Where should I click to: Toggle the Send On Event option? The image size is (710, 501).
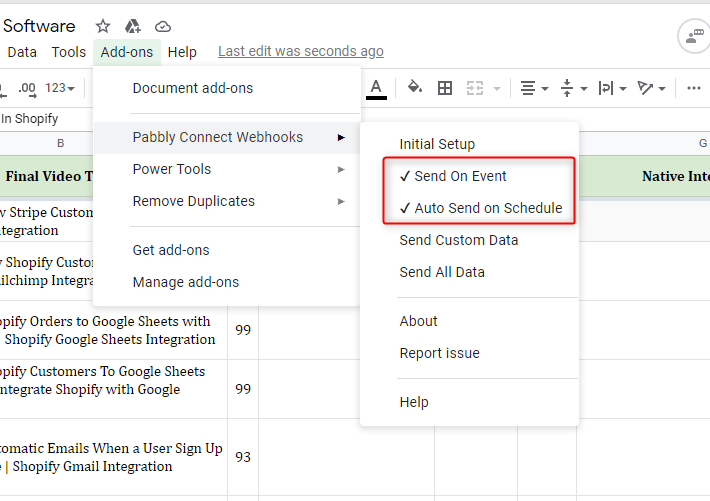[x=470, y=176]
